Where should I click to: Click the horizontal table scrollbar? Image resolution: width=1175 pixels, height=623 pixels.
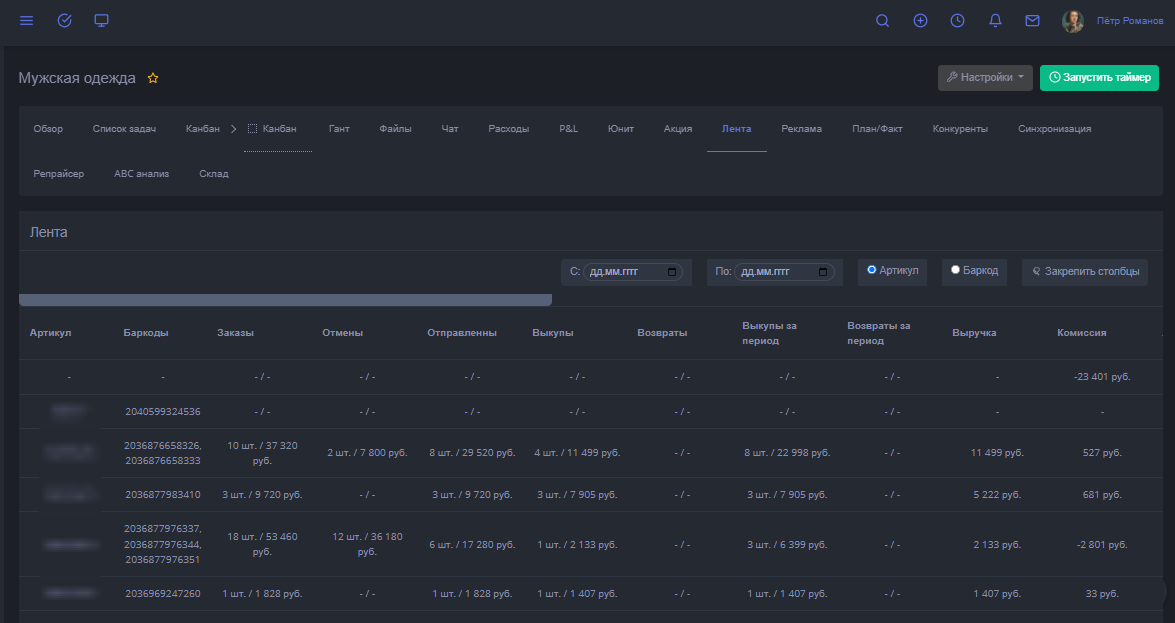[x=285, y=300]
